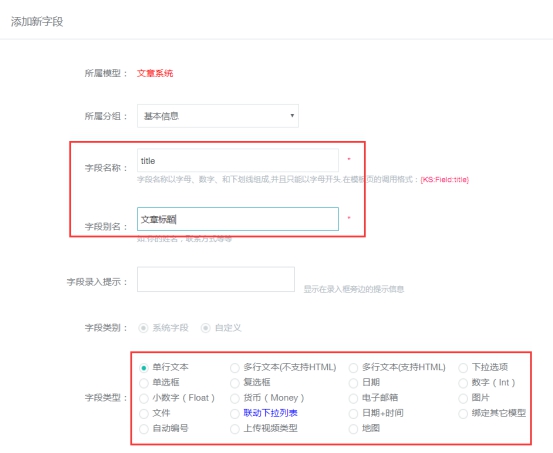Choose the 日期+时间 field type

(x=353, y=413)
